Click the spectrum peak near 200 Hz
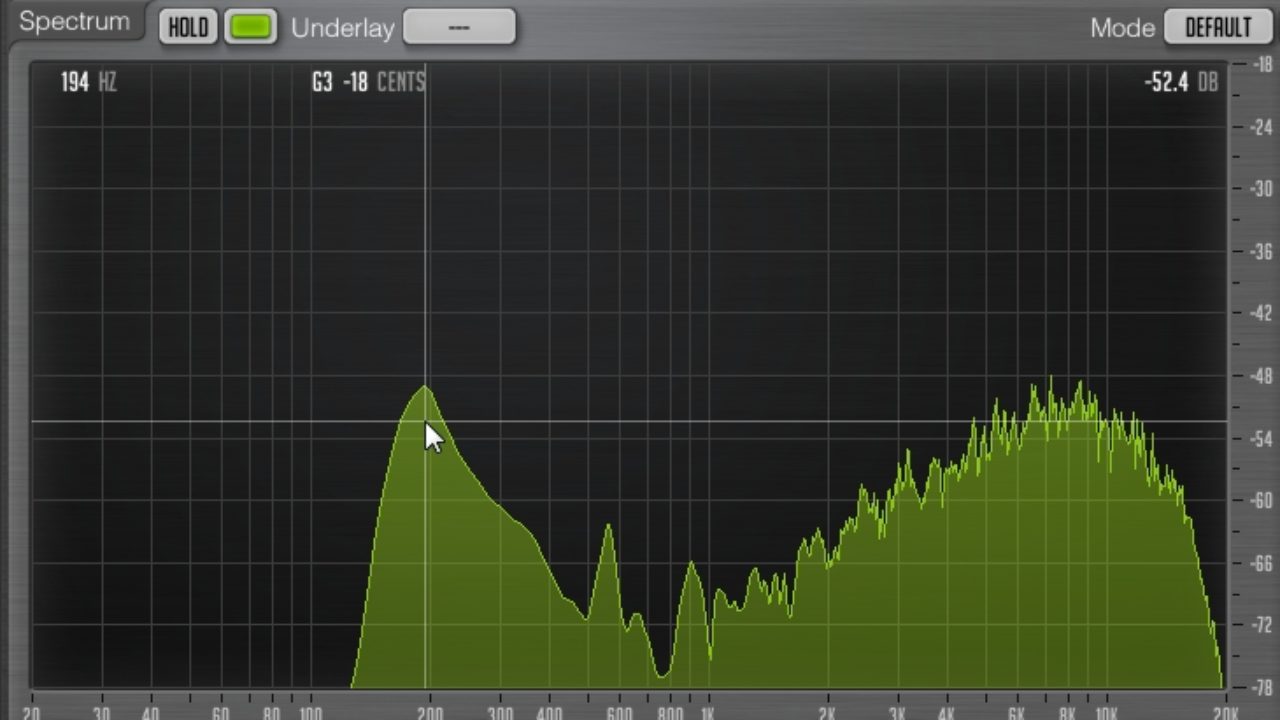This screenshot has height=720, width=1280. click(426, 387)
